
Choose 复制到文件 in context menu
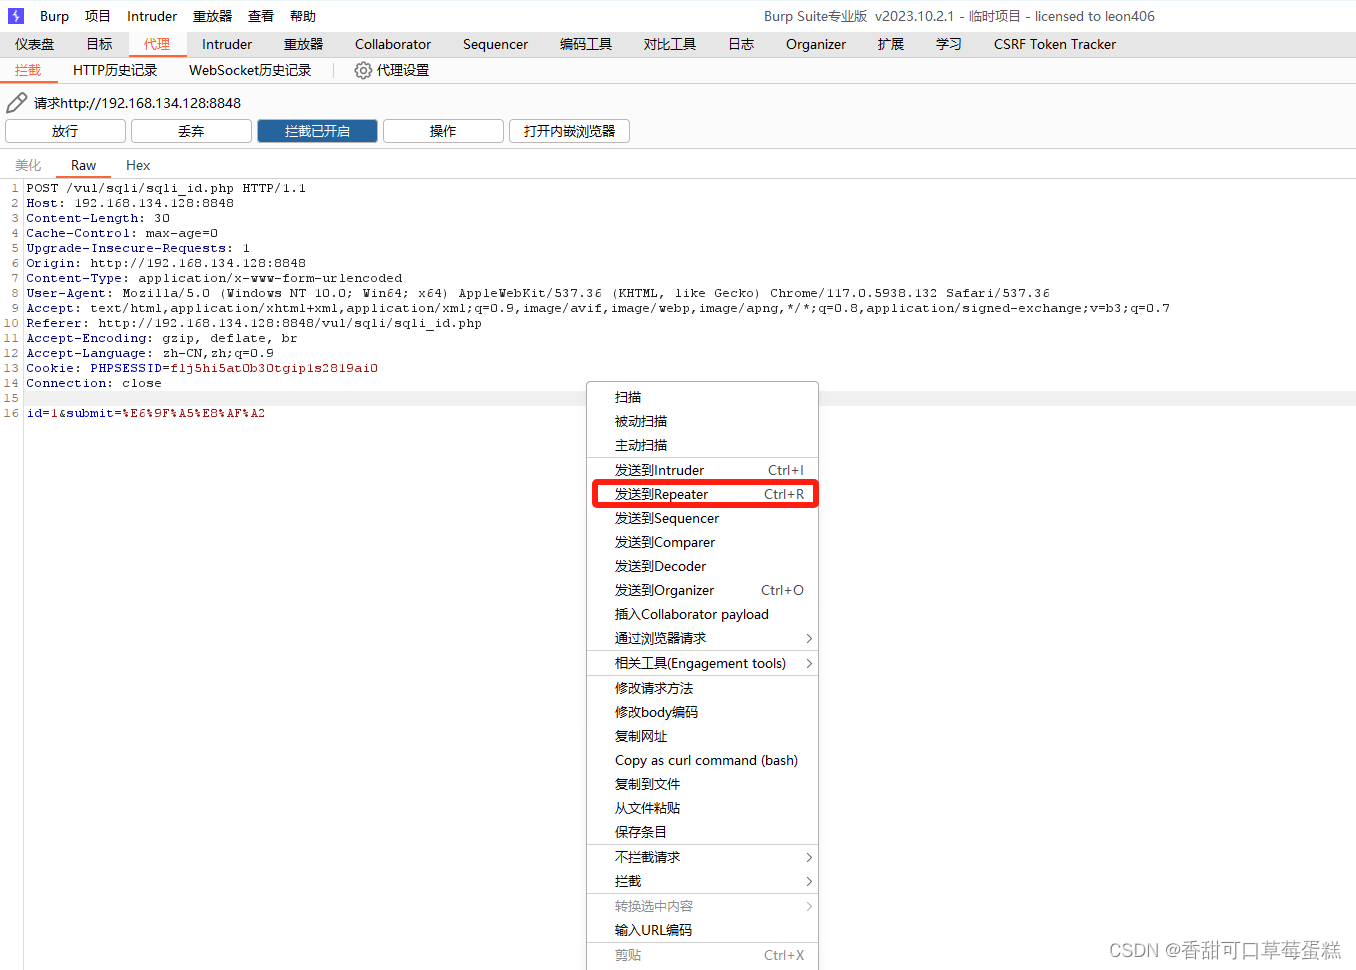point(702,784)
